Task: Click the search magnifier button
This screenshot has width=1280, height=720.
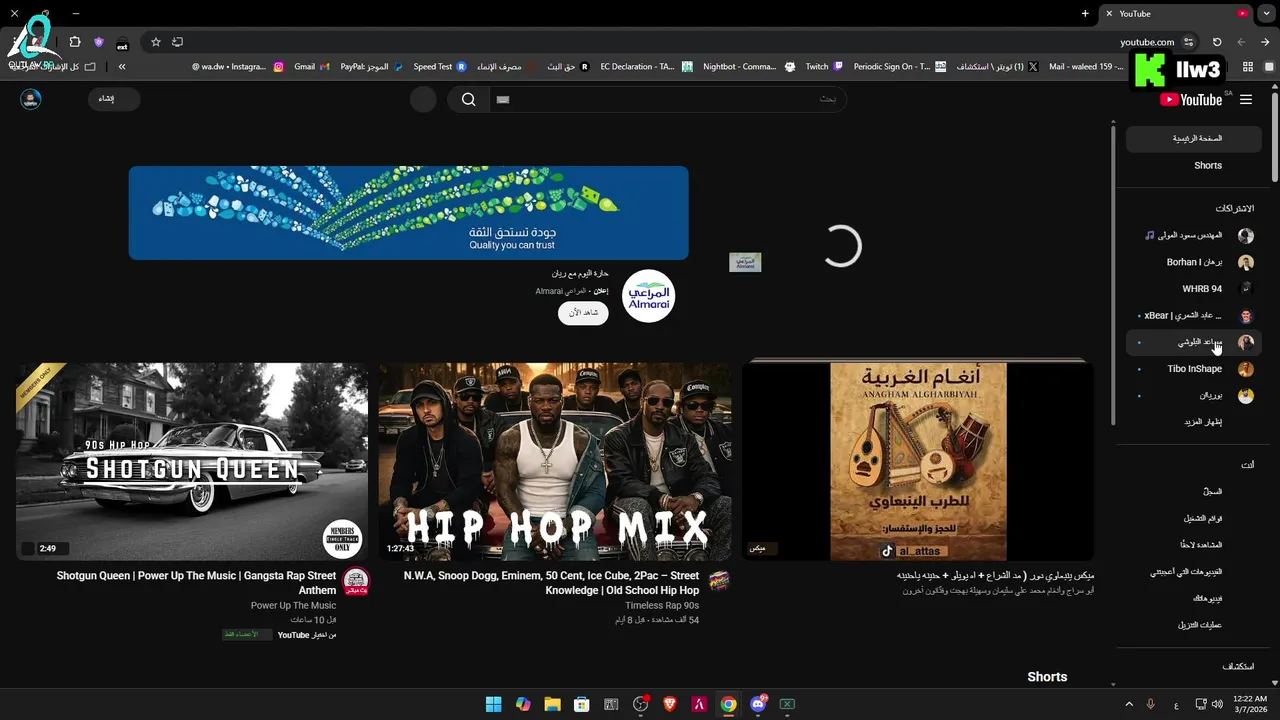Action: (468, 99)
